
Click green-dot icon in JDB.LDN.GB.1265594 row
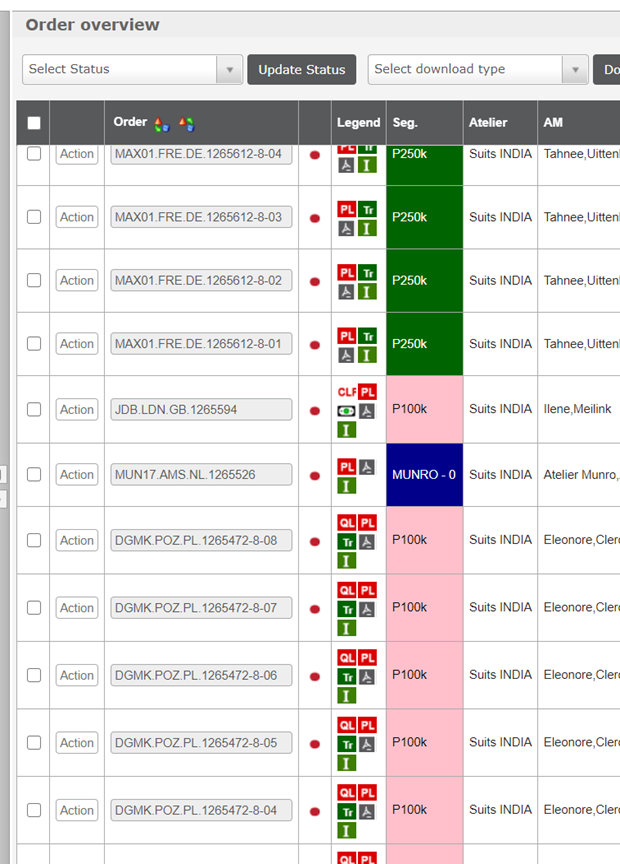pos(346,411)
